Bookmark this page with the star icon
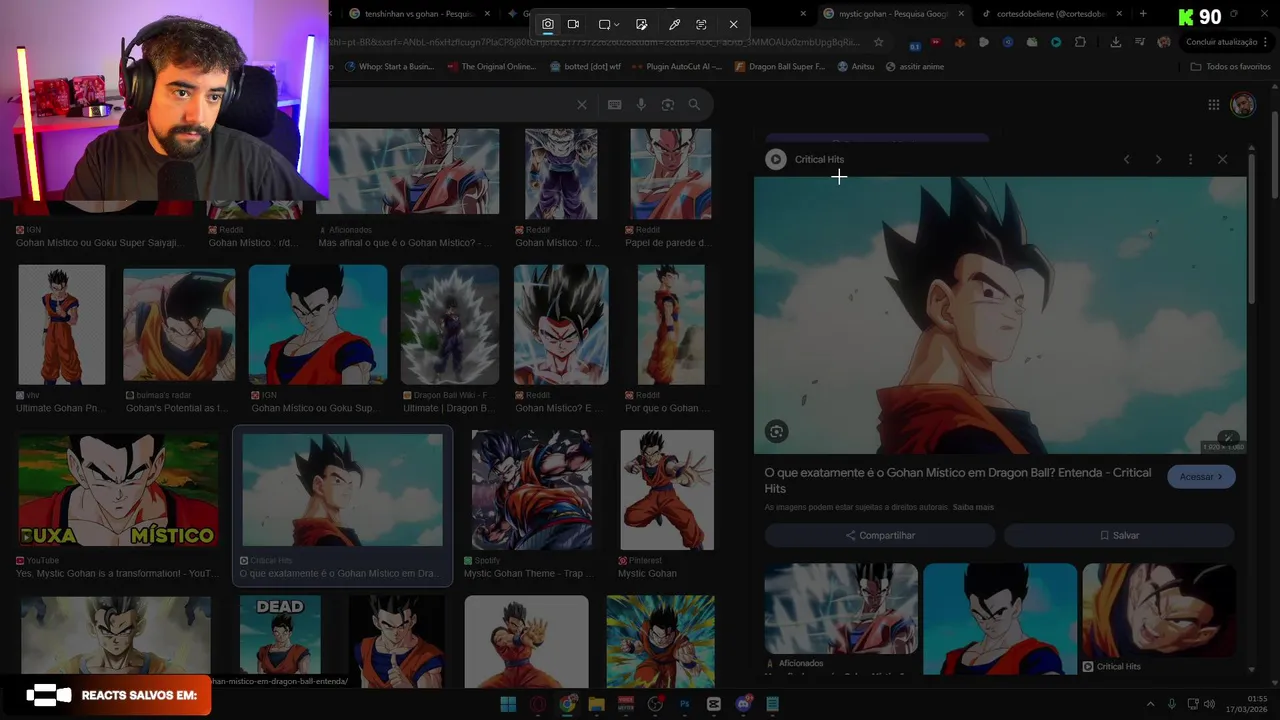The image size is (1280, 720). tap(878, 42)
